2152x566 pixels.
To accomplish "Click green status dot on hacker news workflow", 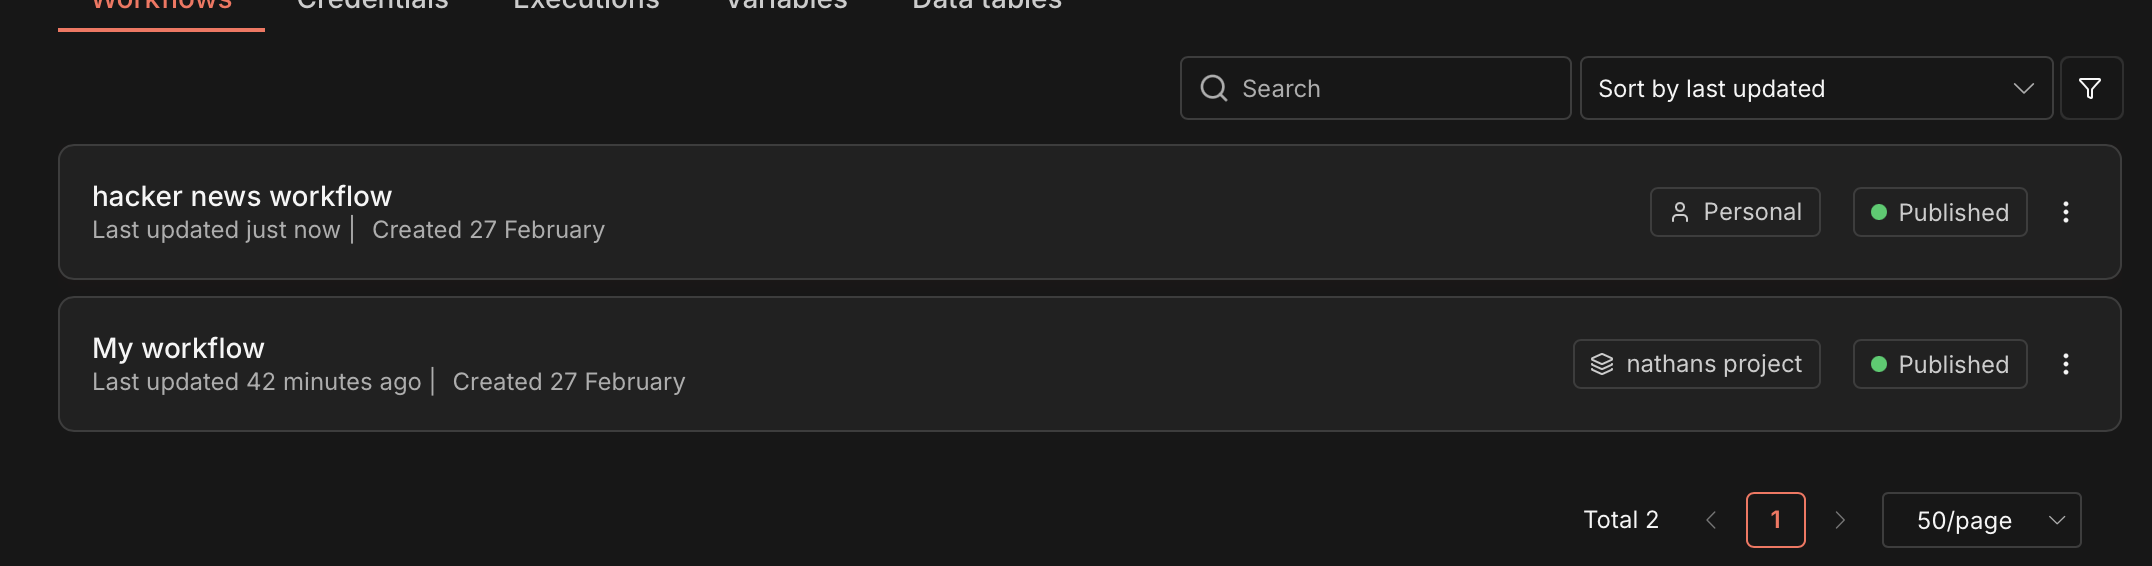I will 1878,212.
